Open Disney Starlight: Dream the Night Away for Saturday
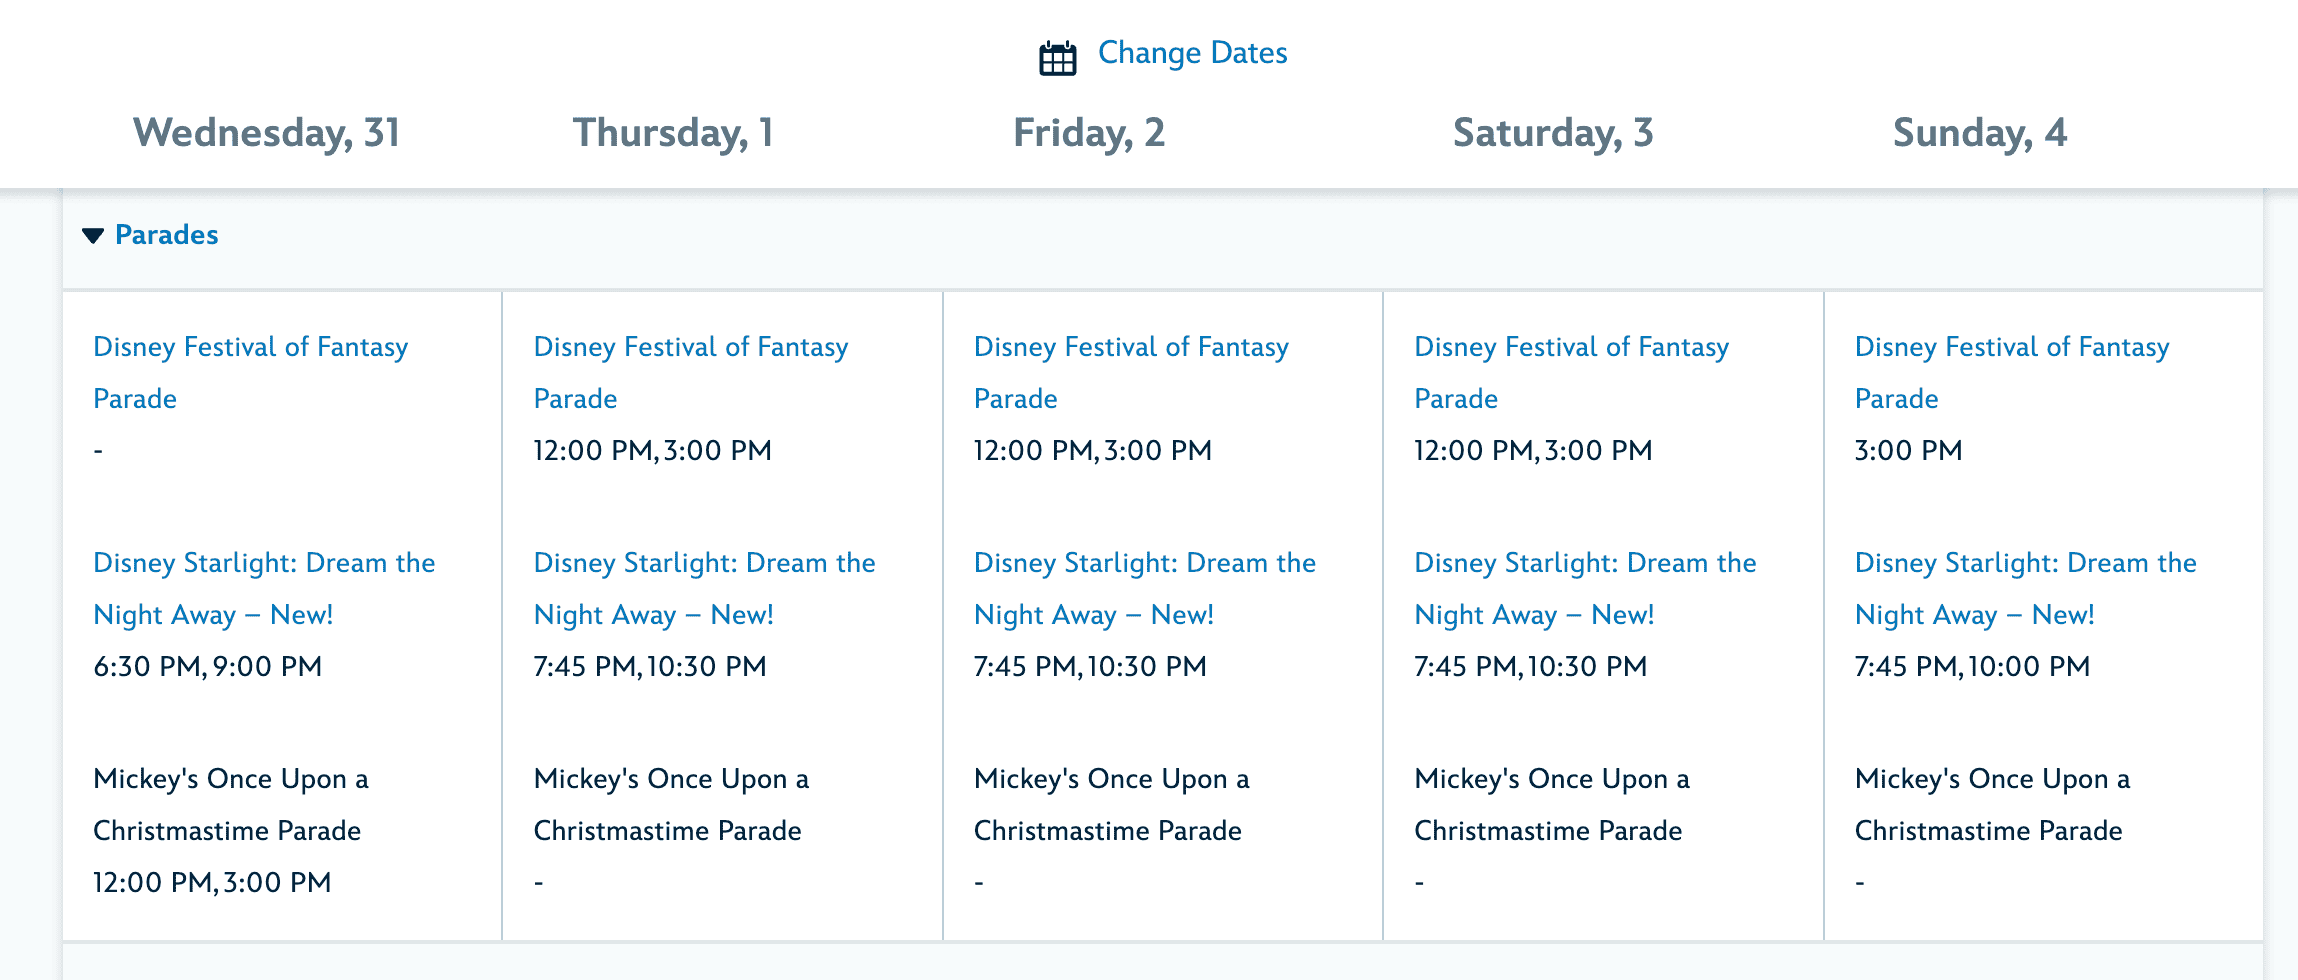2298x980 pixels. click(x=1584, y=588)
